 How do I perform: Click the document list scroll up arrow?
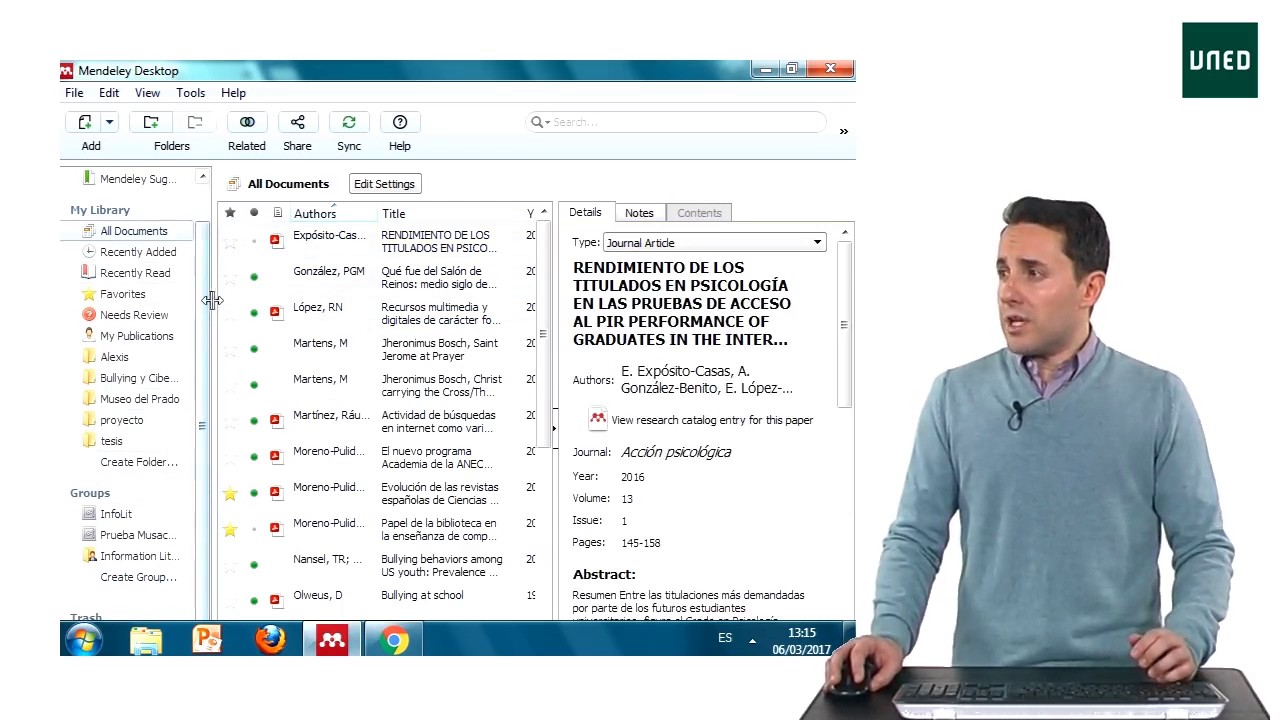544,212
